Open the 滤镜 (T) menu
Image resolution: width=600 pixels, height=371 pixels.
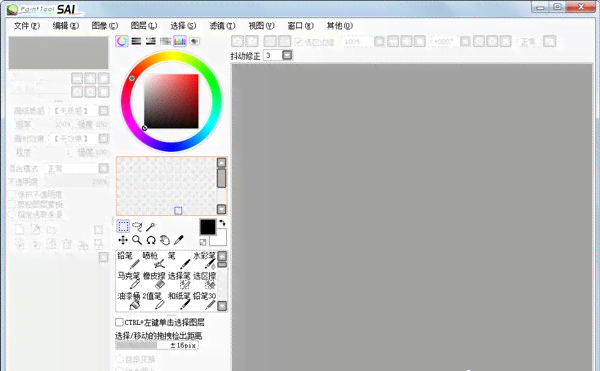pos(222,26)
